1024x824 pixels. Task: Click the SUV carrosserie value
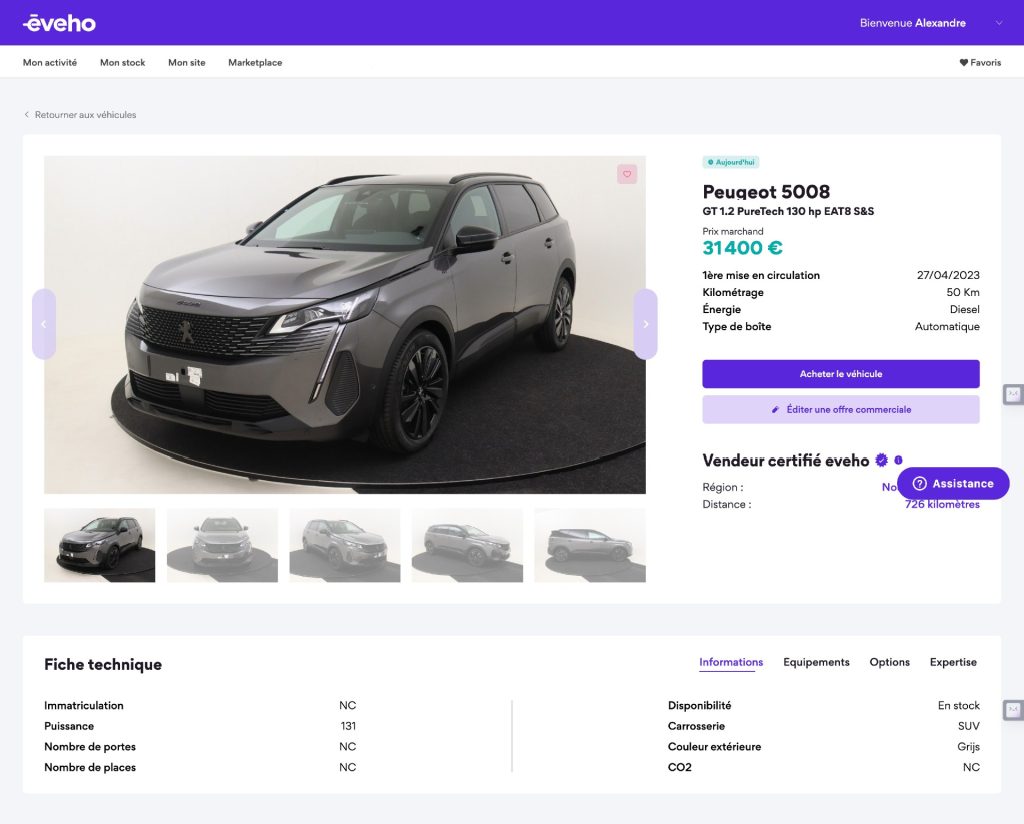[968, 726]
